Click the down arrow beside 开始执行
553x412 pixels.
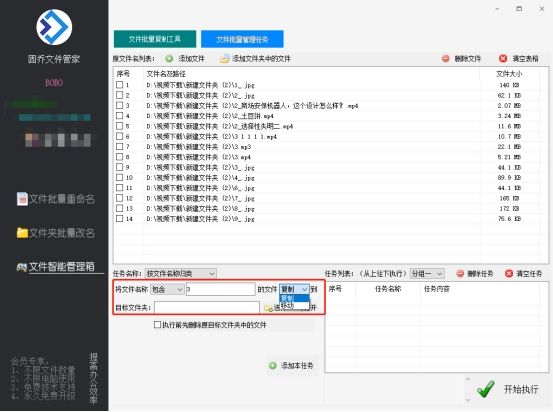point(468,400)
